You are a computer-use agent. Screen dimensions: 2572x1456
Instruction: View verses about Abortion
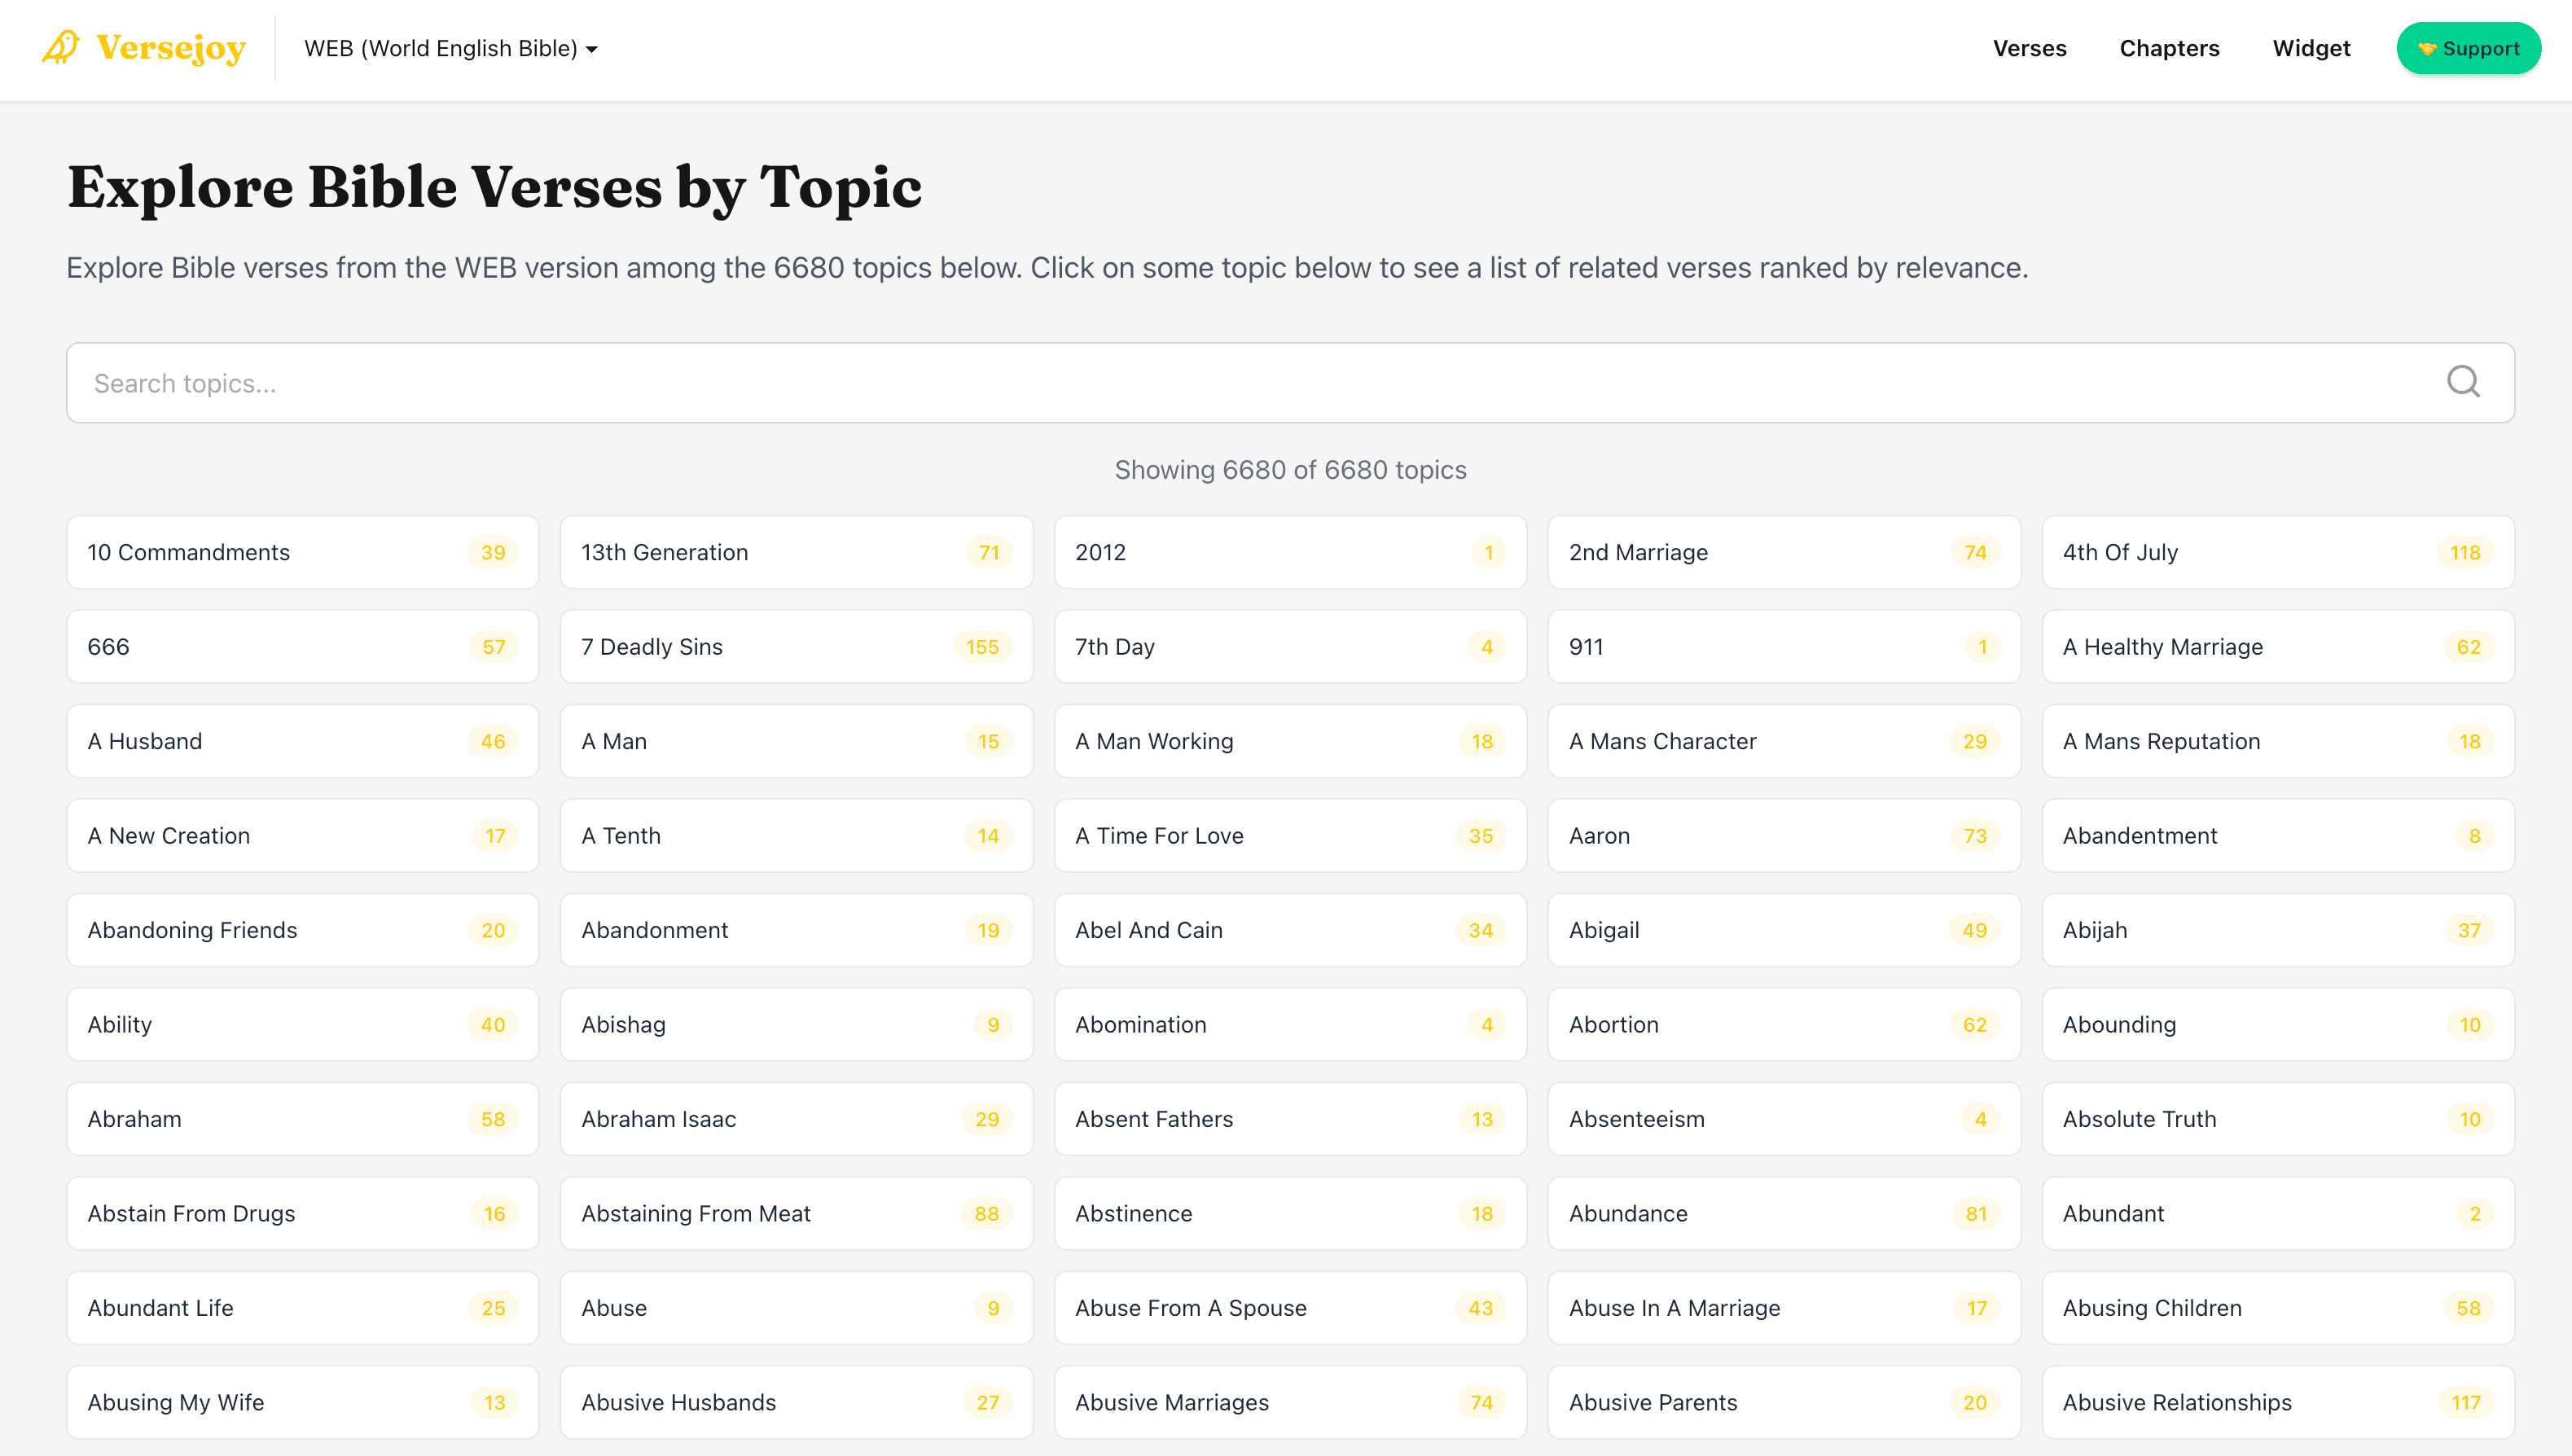[1784, 1024]
